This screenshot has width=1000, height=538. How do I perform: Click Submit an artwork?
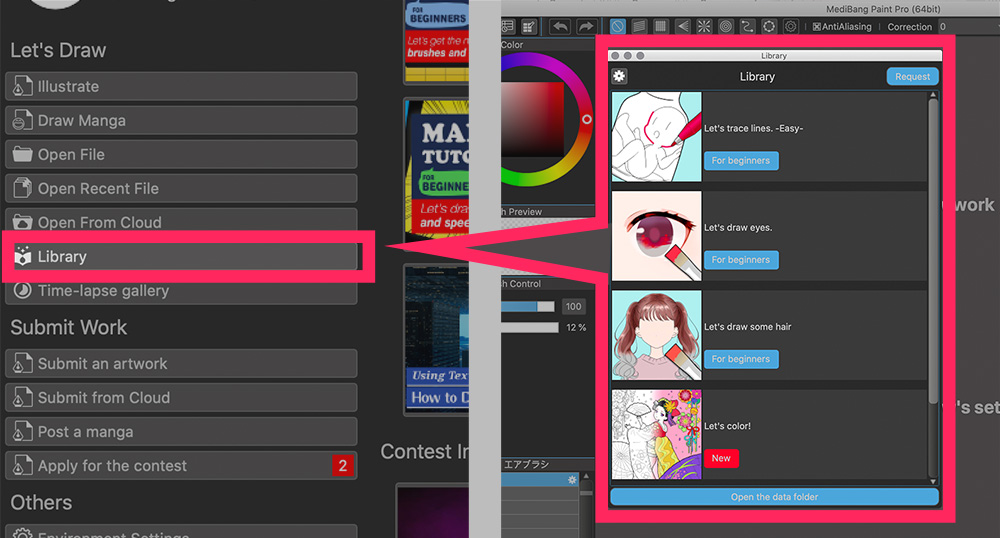[181, 363]
